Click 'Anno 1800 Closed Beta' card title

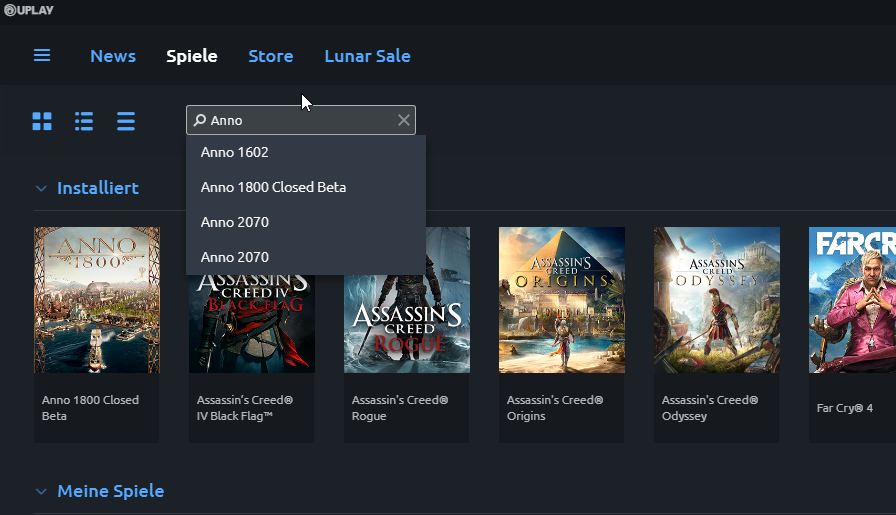click(90, 408)
